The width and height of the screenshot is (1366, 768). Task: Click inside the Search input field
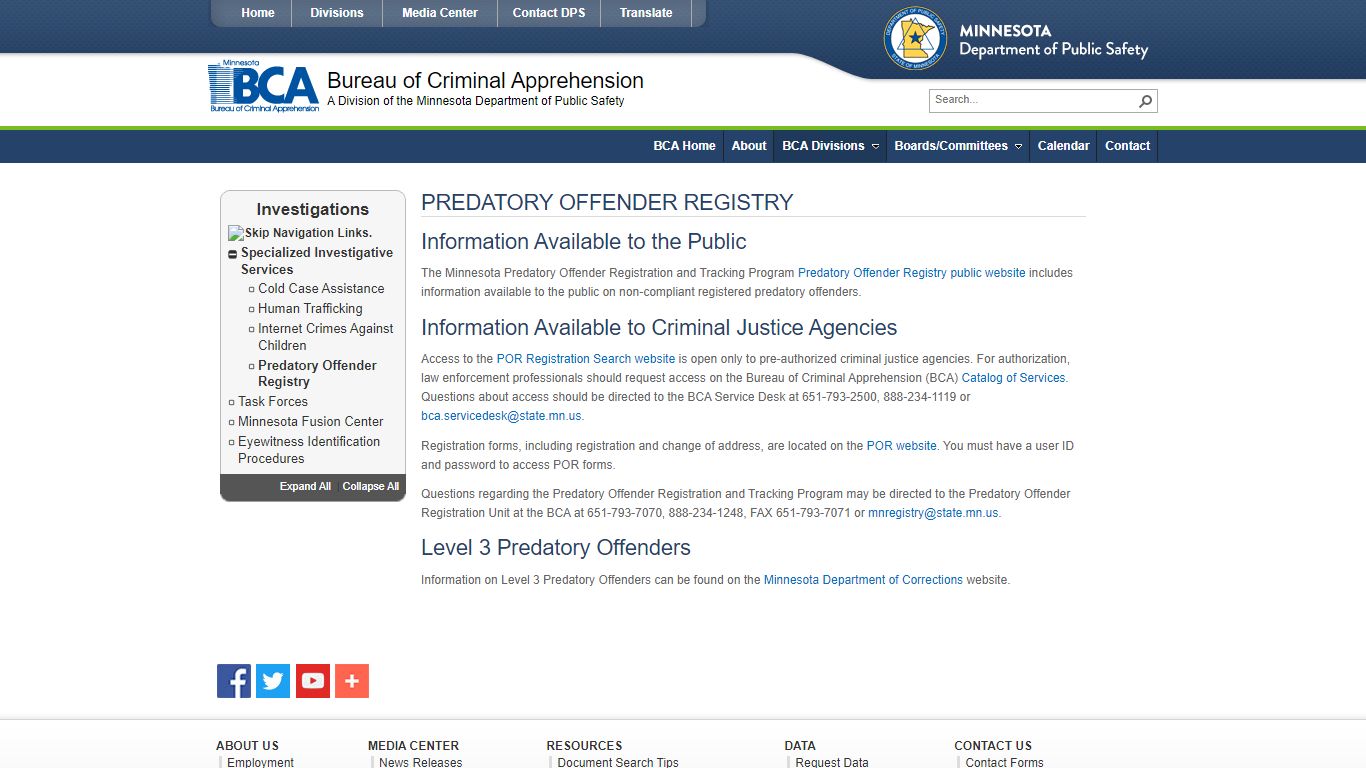[1032, 100]
